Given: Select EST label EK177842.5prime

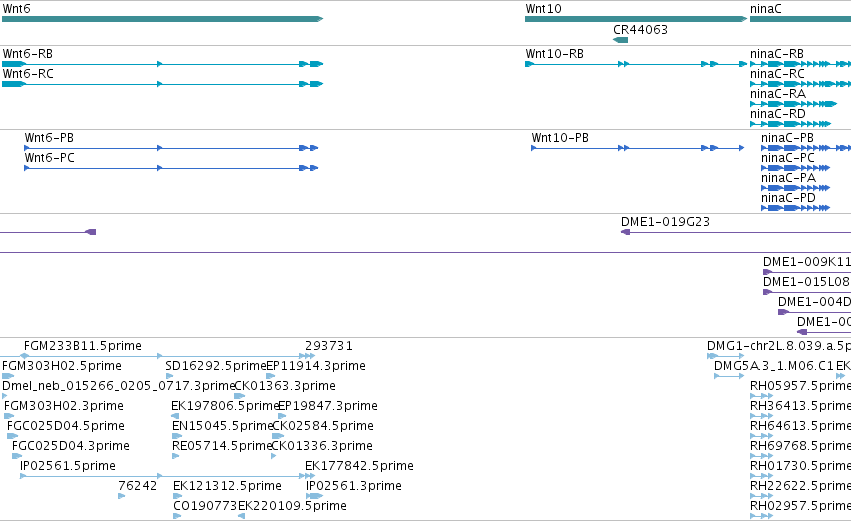Looking at the screenshot, I should click(359, 466).
